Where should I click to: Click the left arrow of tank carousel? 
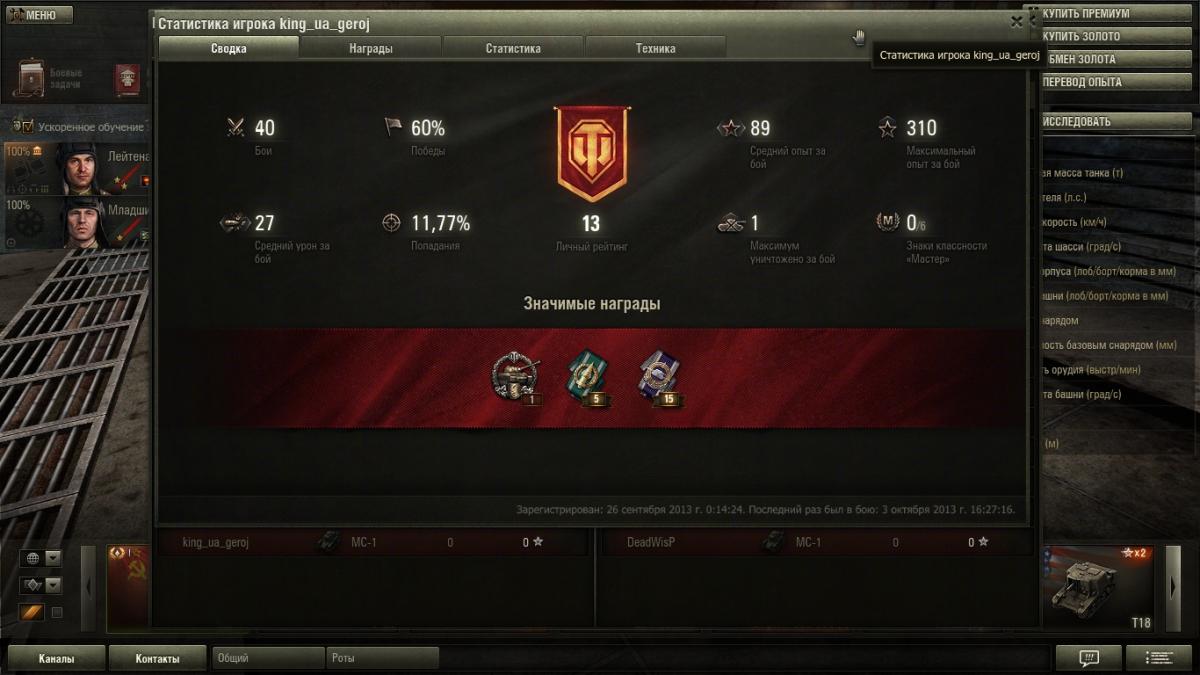88,587
